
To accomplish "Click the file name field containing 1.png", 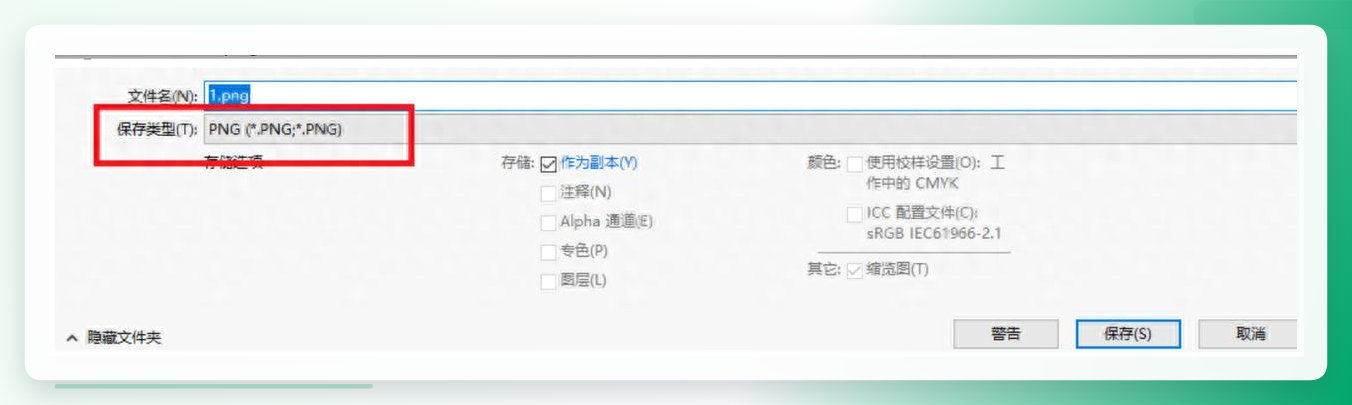I will tap(750, 95).
